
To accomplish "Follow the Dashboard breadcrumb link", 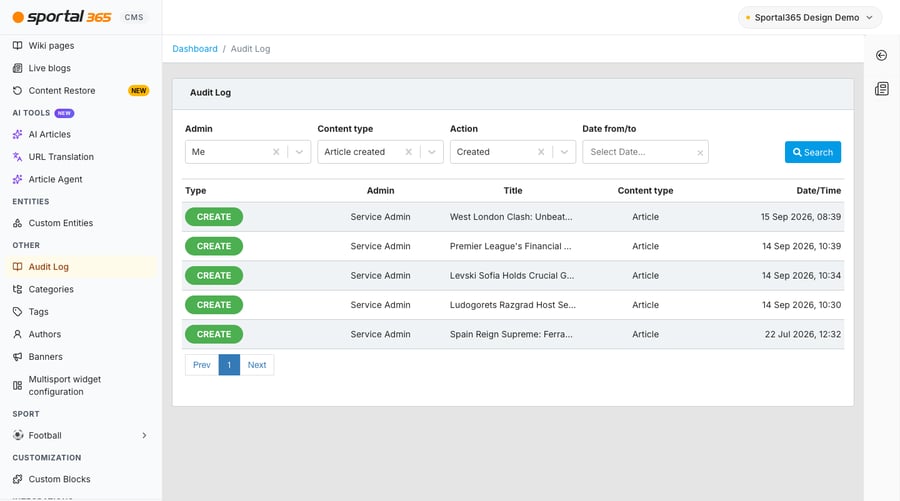I will [195, 49].
